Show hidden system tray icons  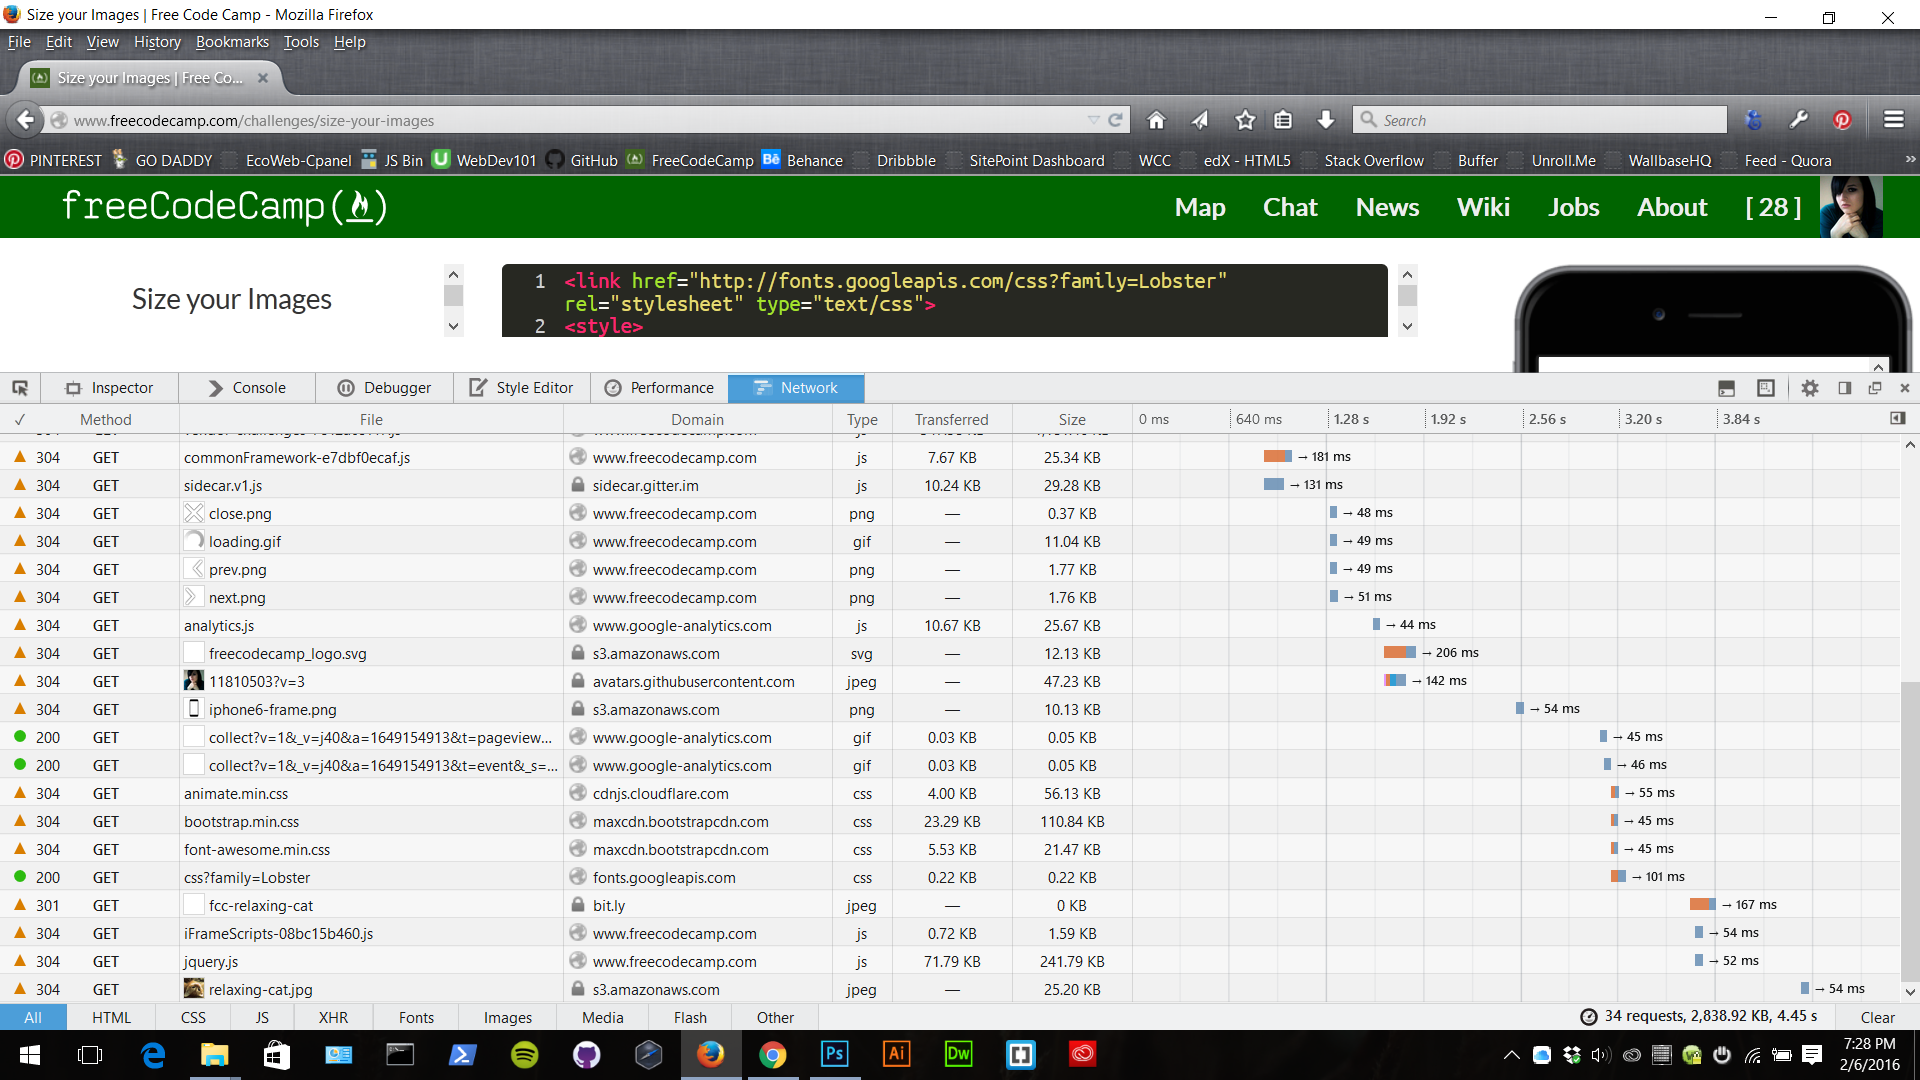(1512, 1054)
